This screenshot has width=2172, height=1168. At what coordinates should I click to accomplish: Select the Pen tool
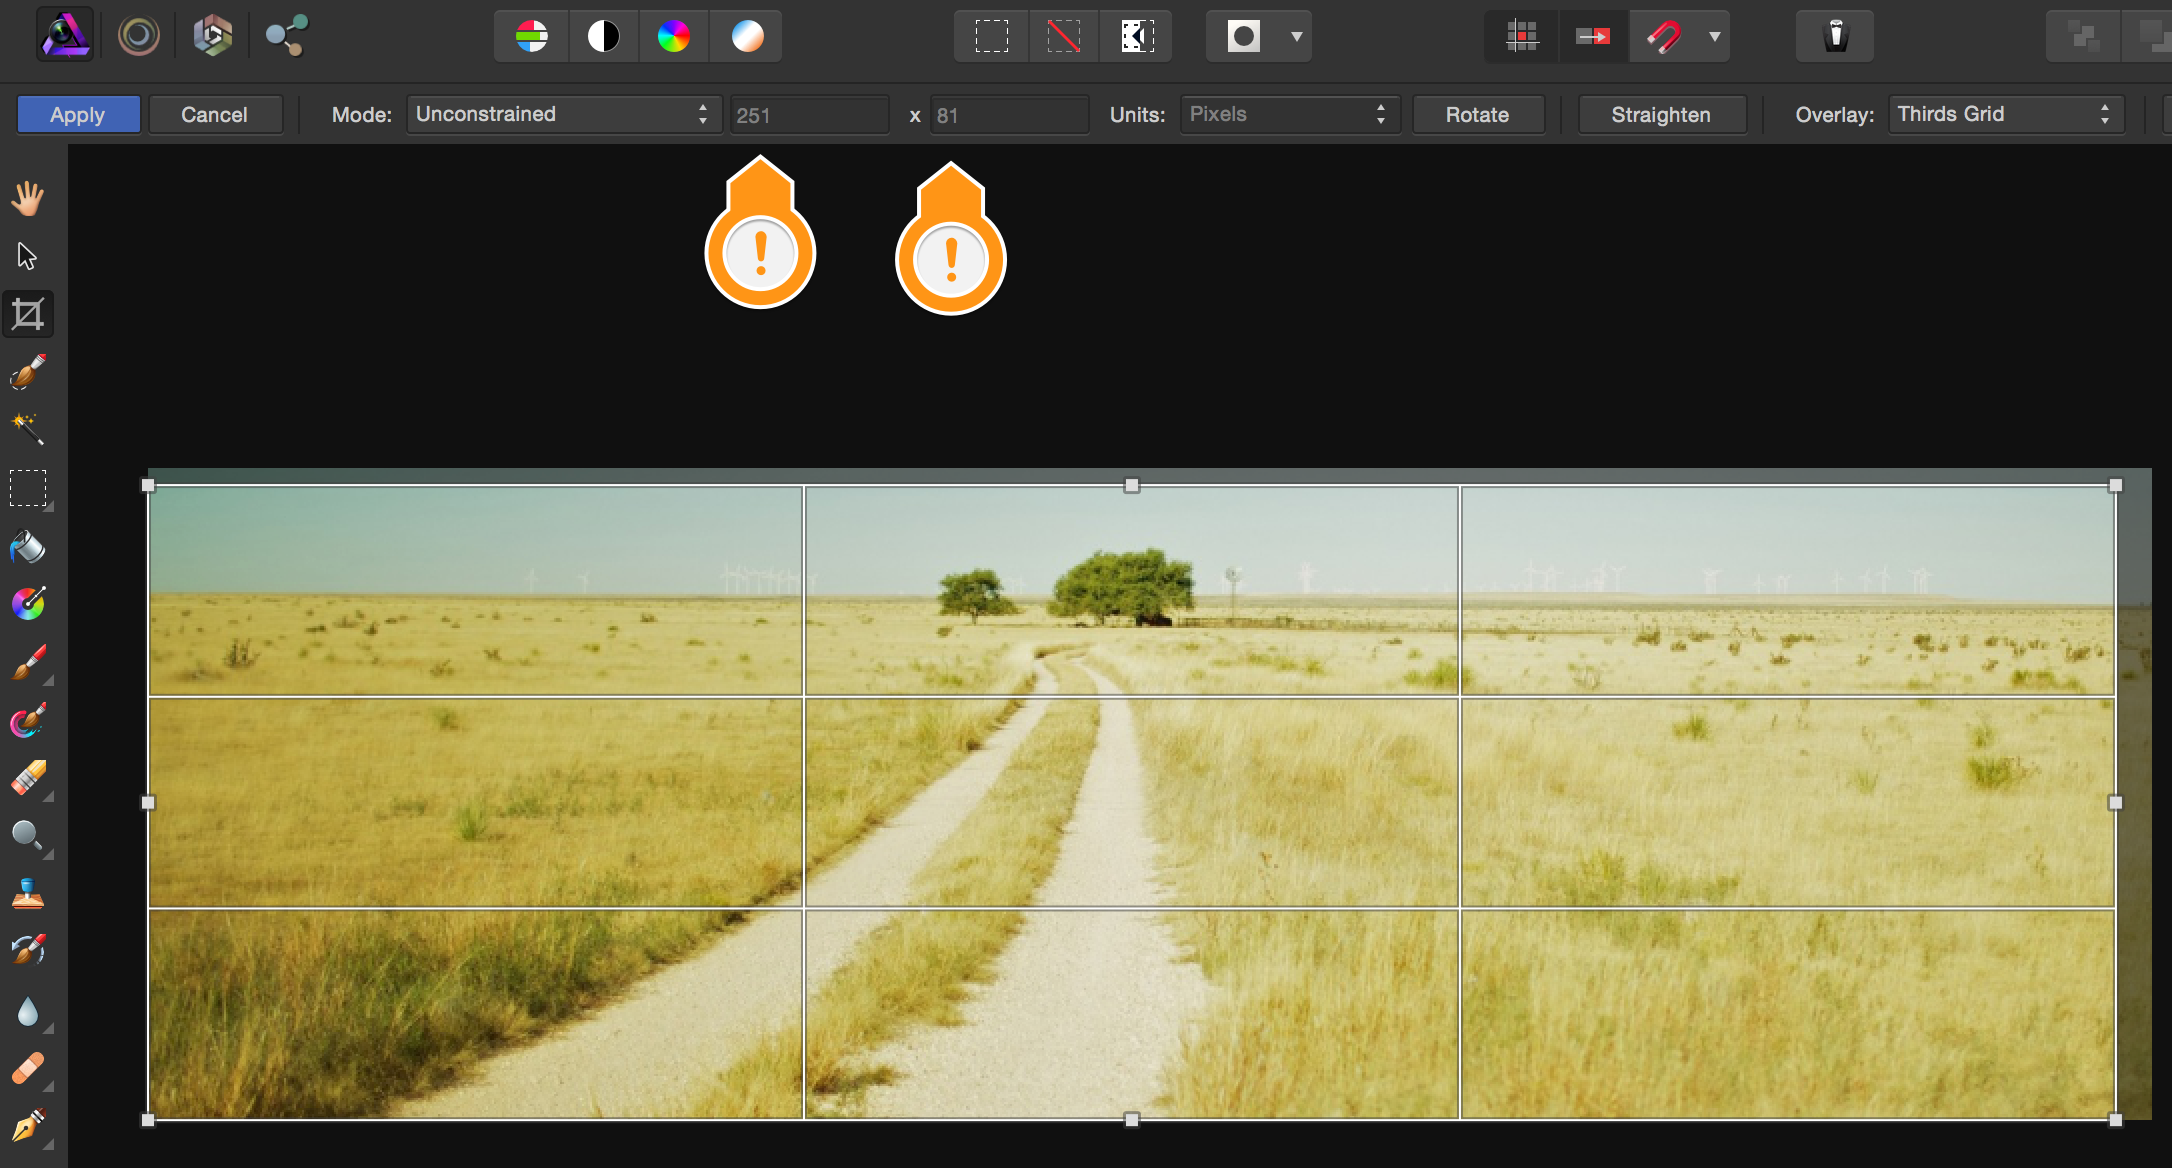(28, 1127)
